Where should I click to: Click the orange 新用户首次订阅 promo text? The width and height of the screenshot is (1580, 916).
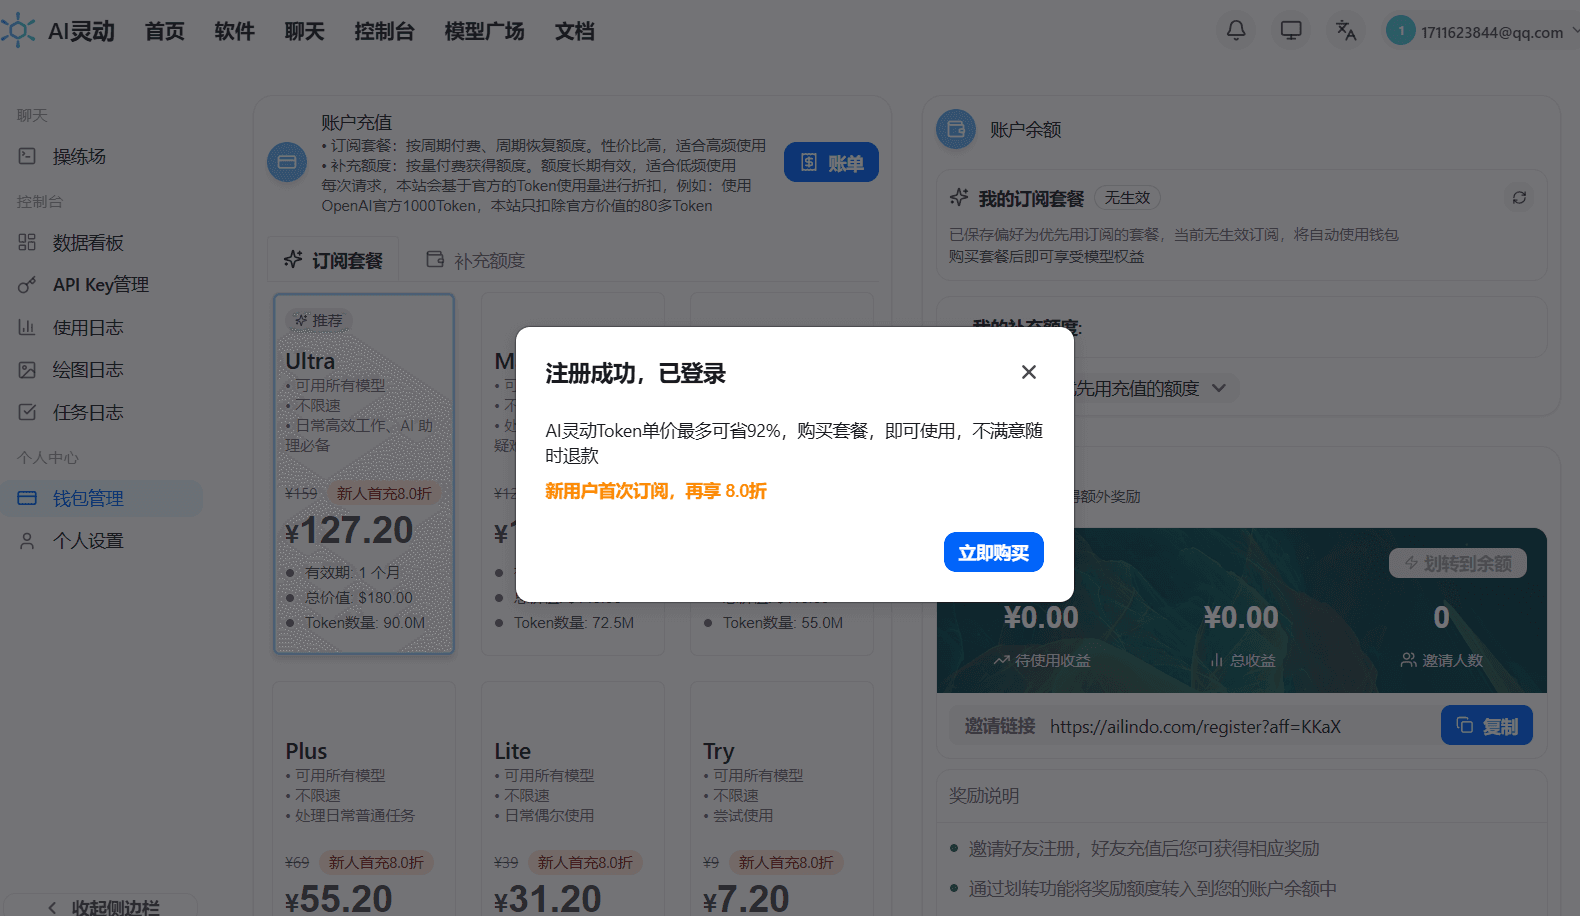coord(656,491)
